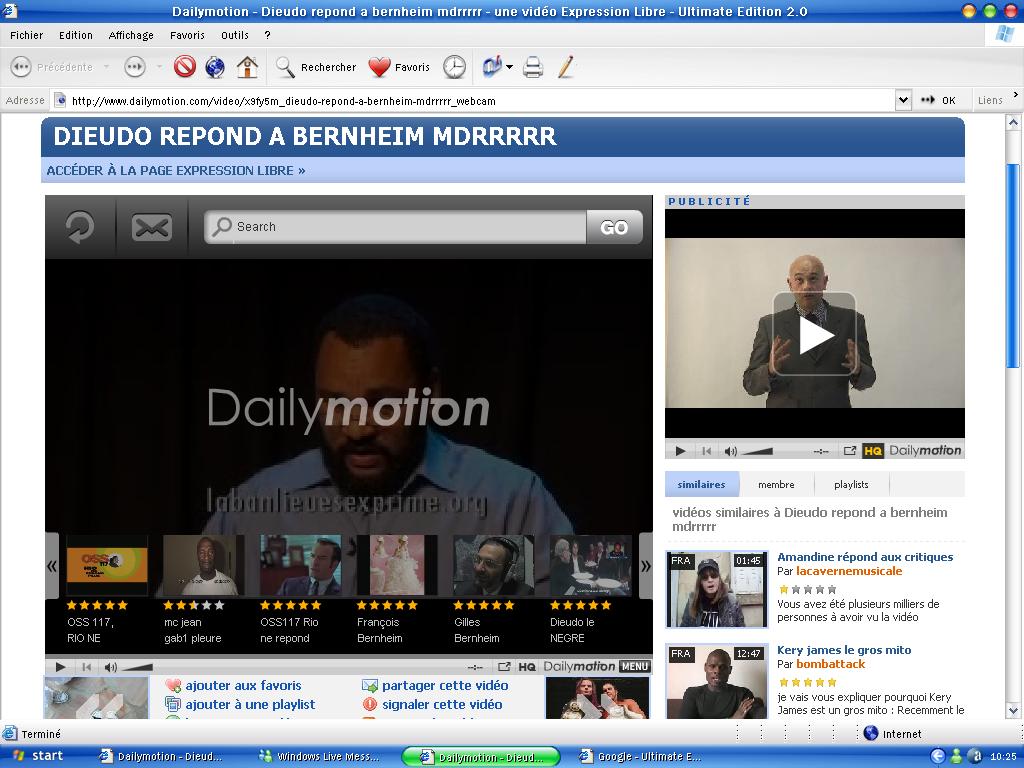Screen dimensions: 1024x768
Task: Play the main video using bottom play button
Action: click(61, 667)
